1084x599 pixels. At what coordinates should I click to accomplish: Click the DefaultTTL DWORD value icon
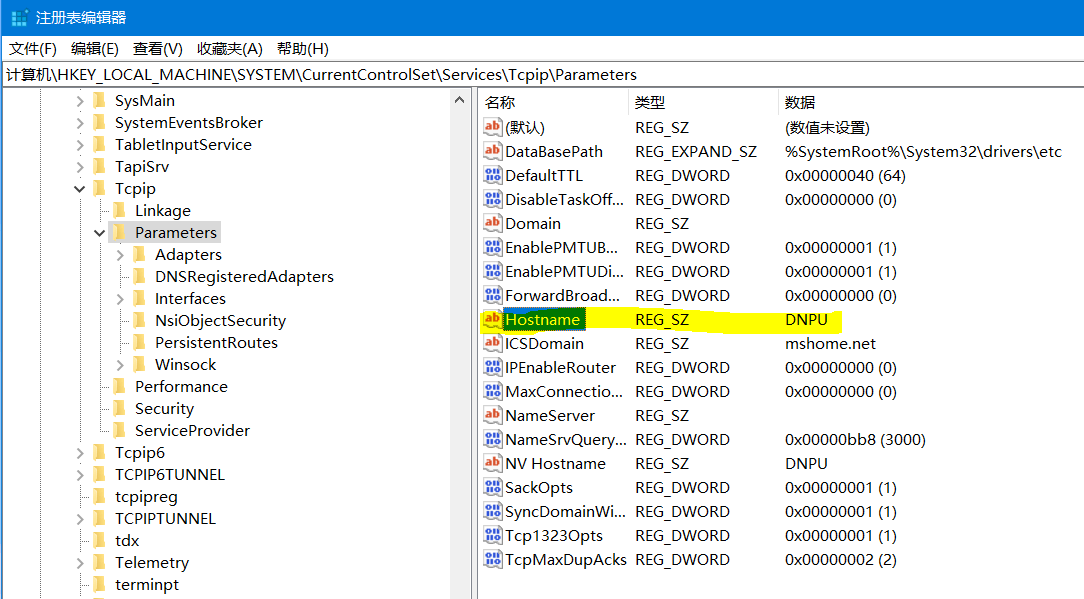pyautogui.click(x=492, y=176)
